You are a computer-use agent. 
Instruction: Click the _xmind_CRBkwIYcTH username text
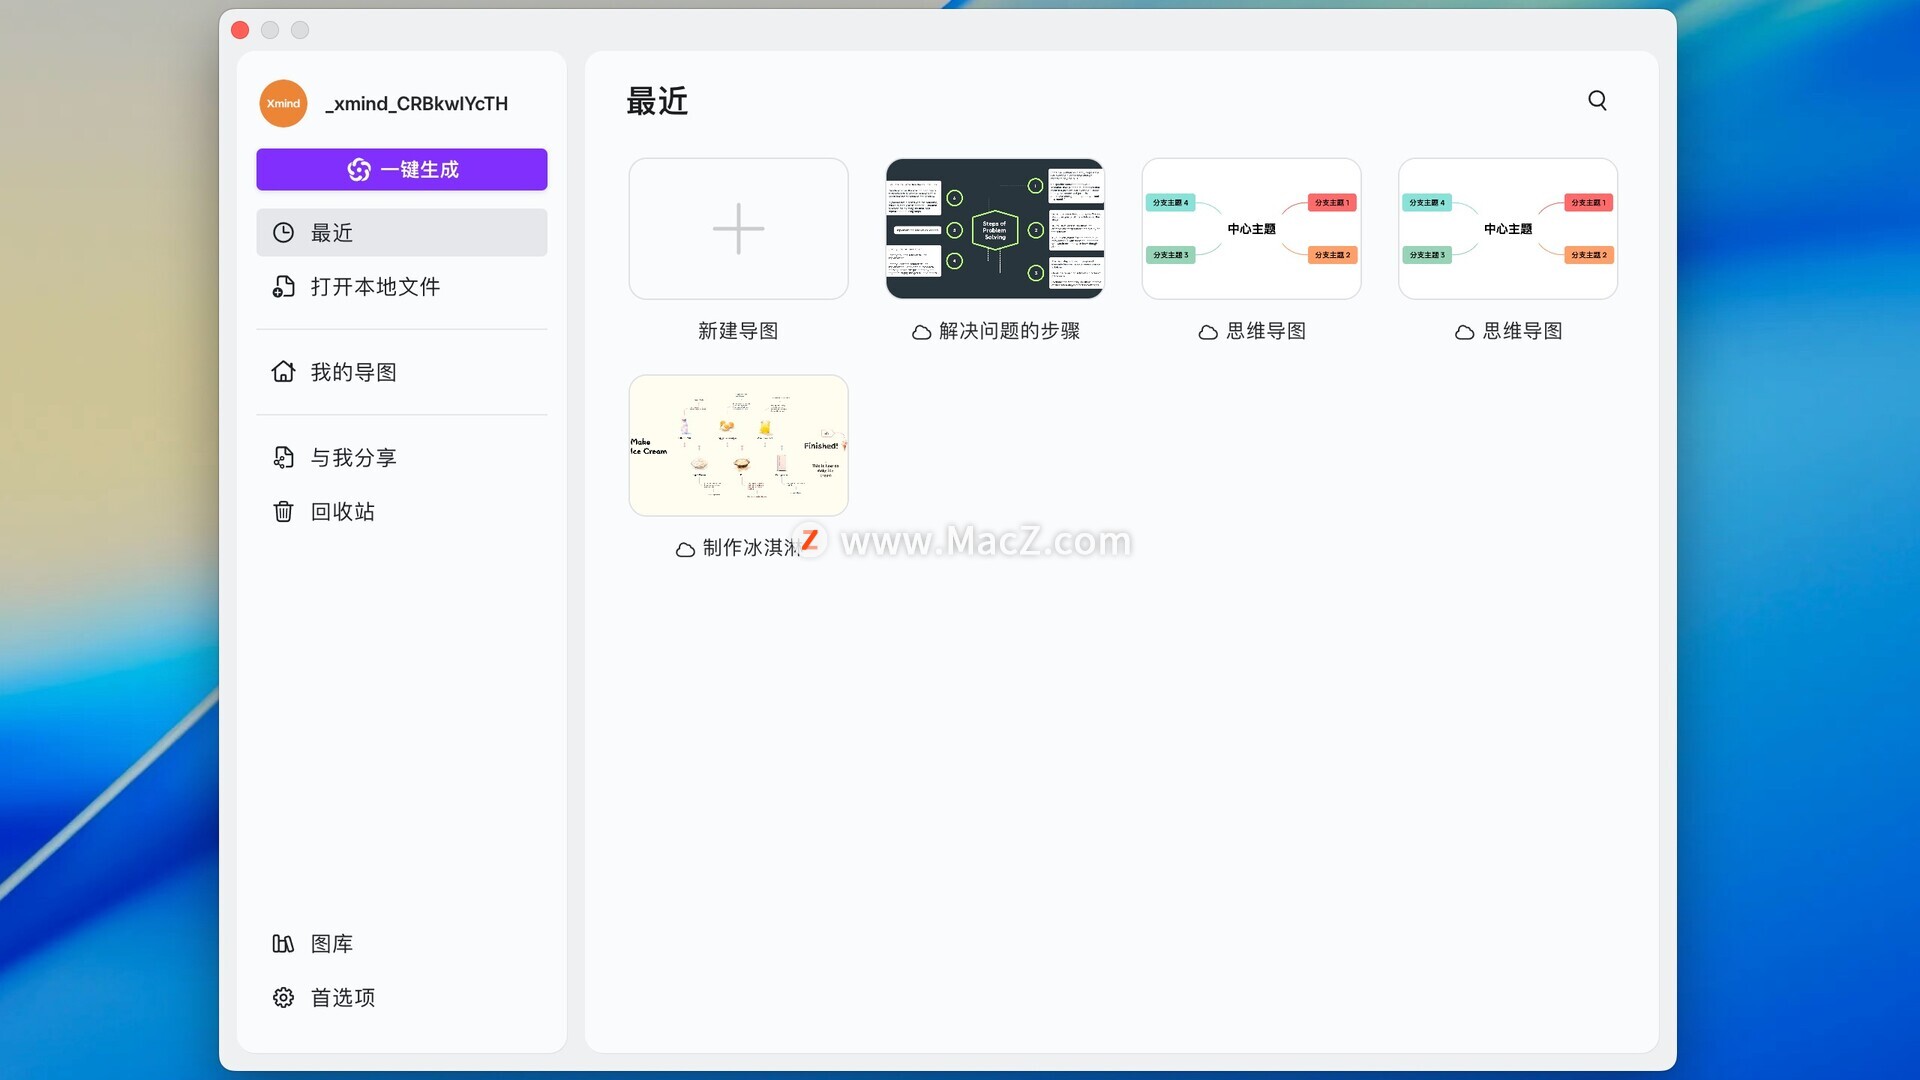tap(416, 103)
